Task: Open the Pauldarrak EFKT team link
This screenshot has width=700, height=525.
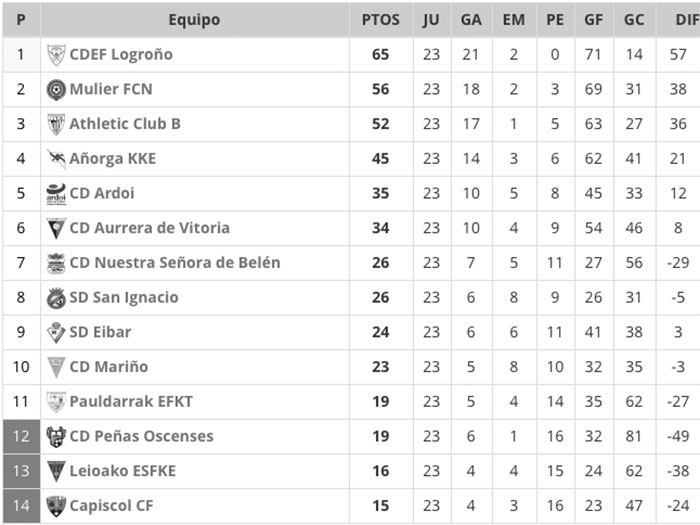Action: tap(130, 402)
